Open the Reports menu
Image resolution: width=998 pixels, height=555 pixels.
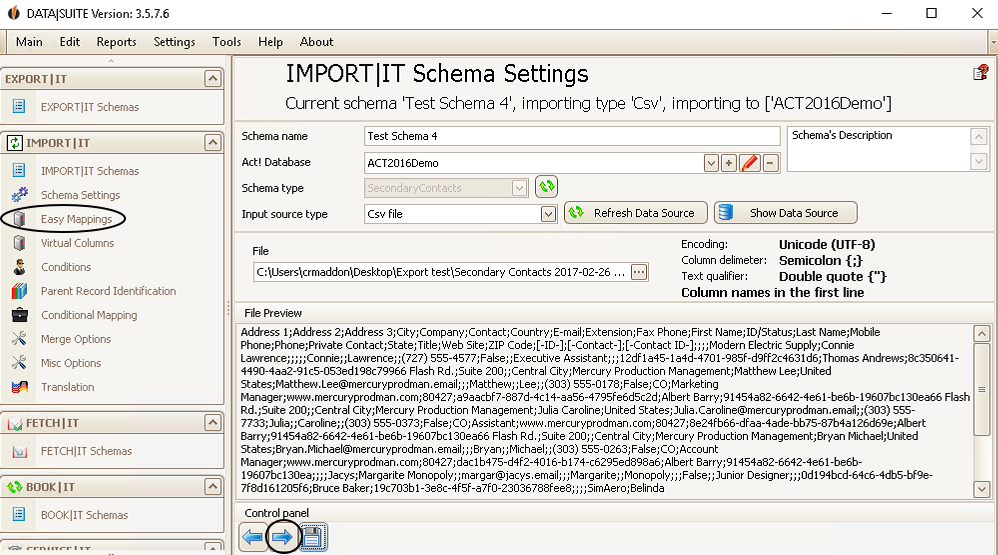pyautogui.click(x=116, y=41)
